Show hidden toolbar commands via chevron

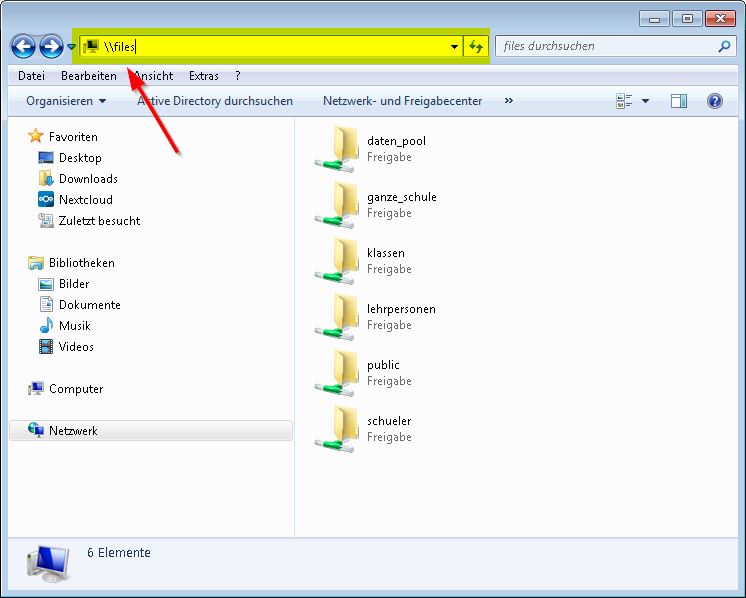coord(509,101)
